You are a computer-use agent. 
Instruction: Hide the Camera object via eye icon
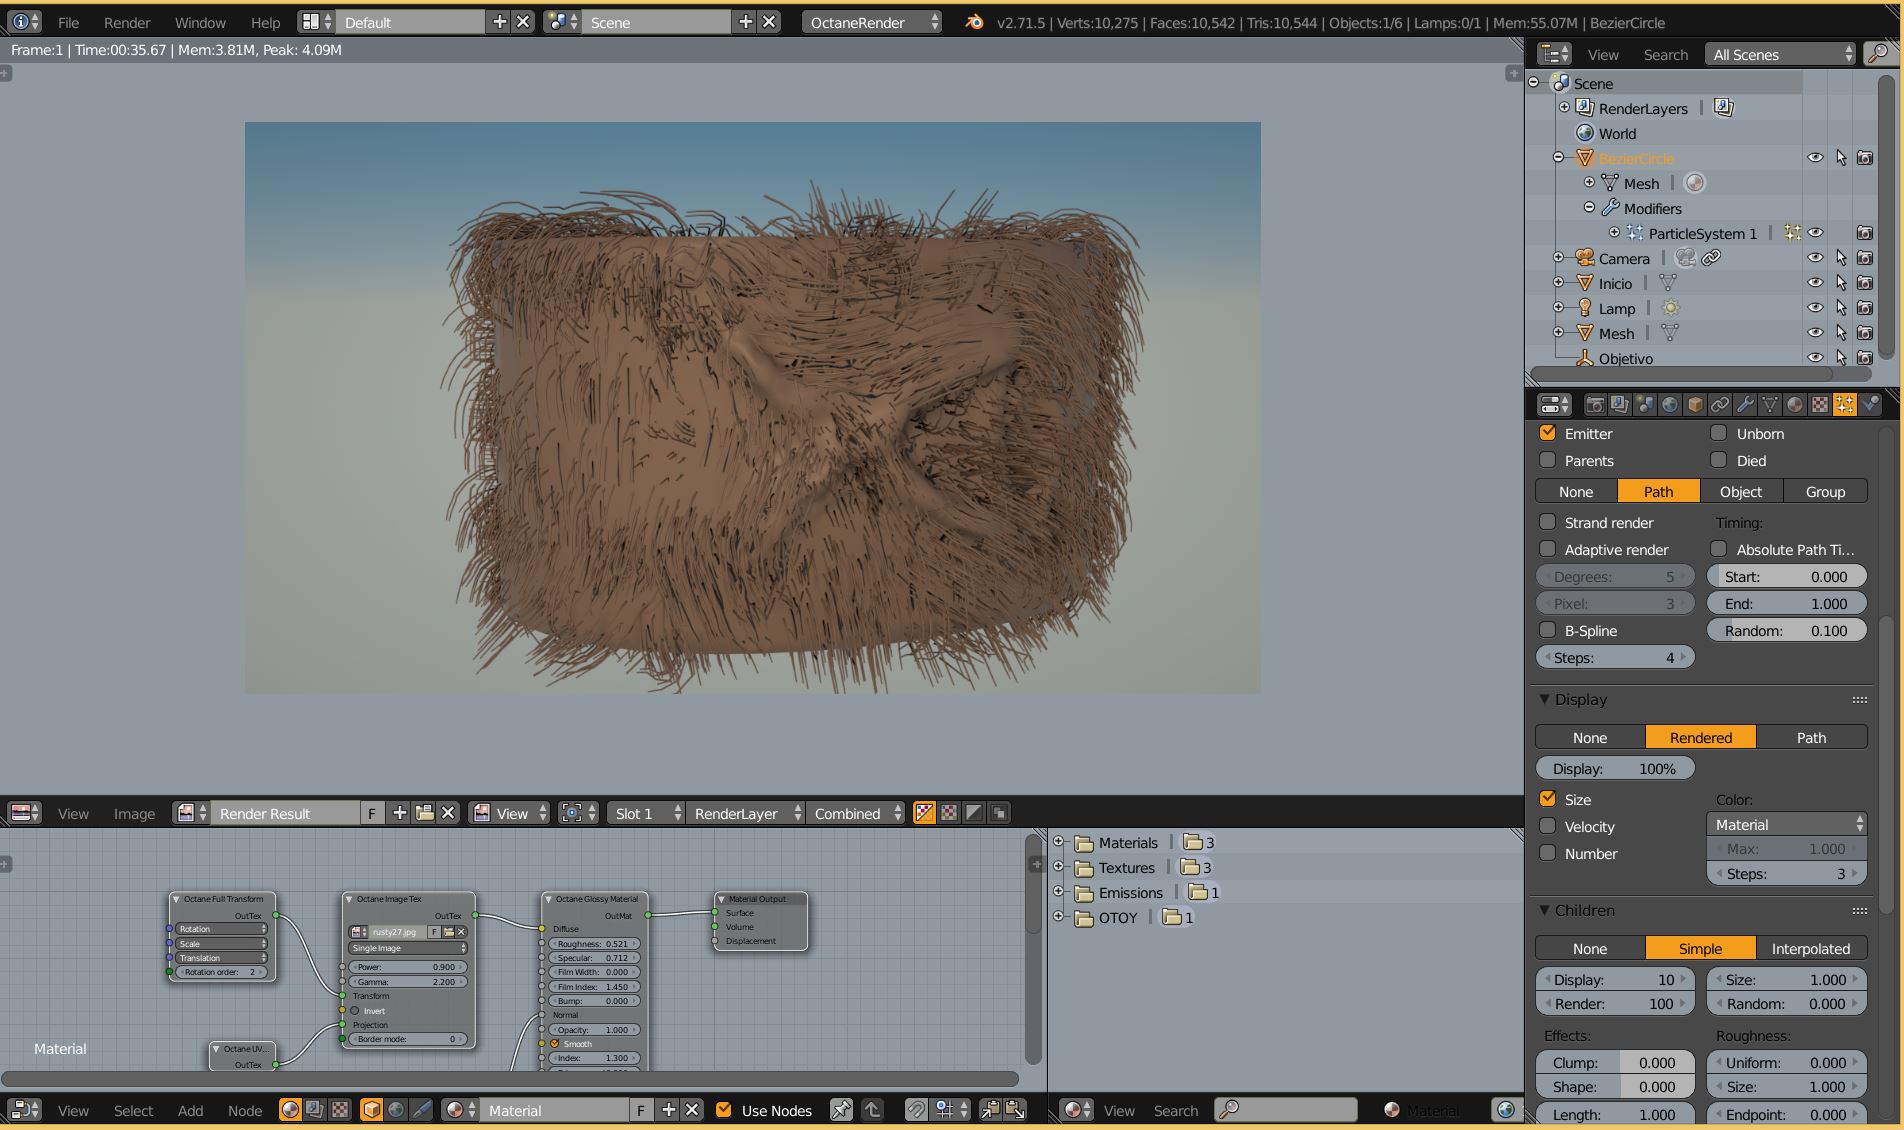click(x=1815, y=258)
